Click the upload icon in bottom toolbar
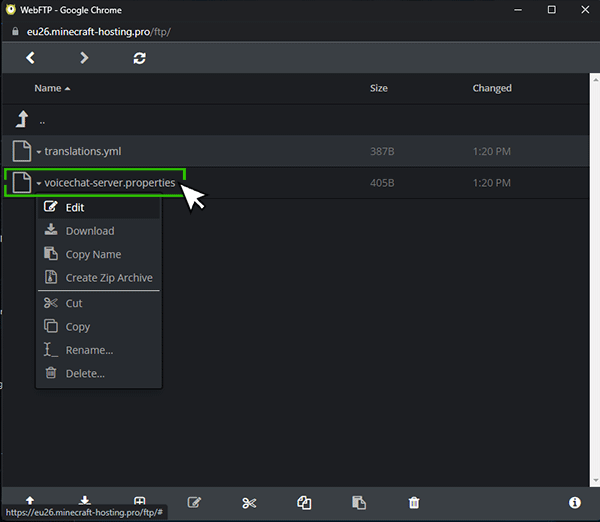 30,499
